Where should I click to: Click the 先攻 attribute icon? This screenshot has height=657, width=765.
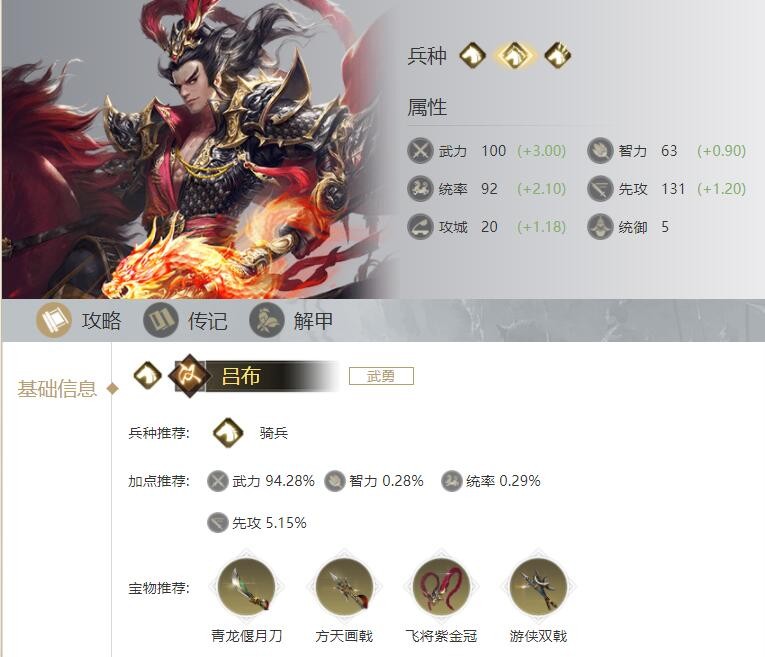[600, 188]
